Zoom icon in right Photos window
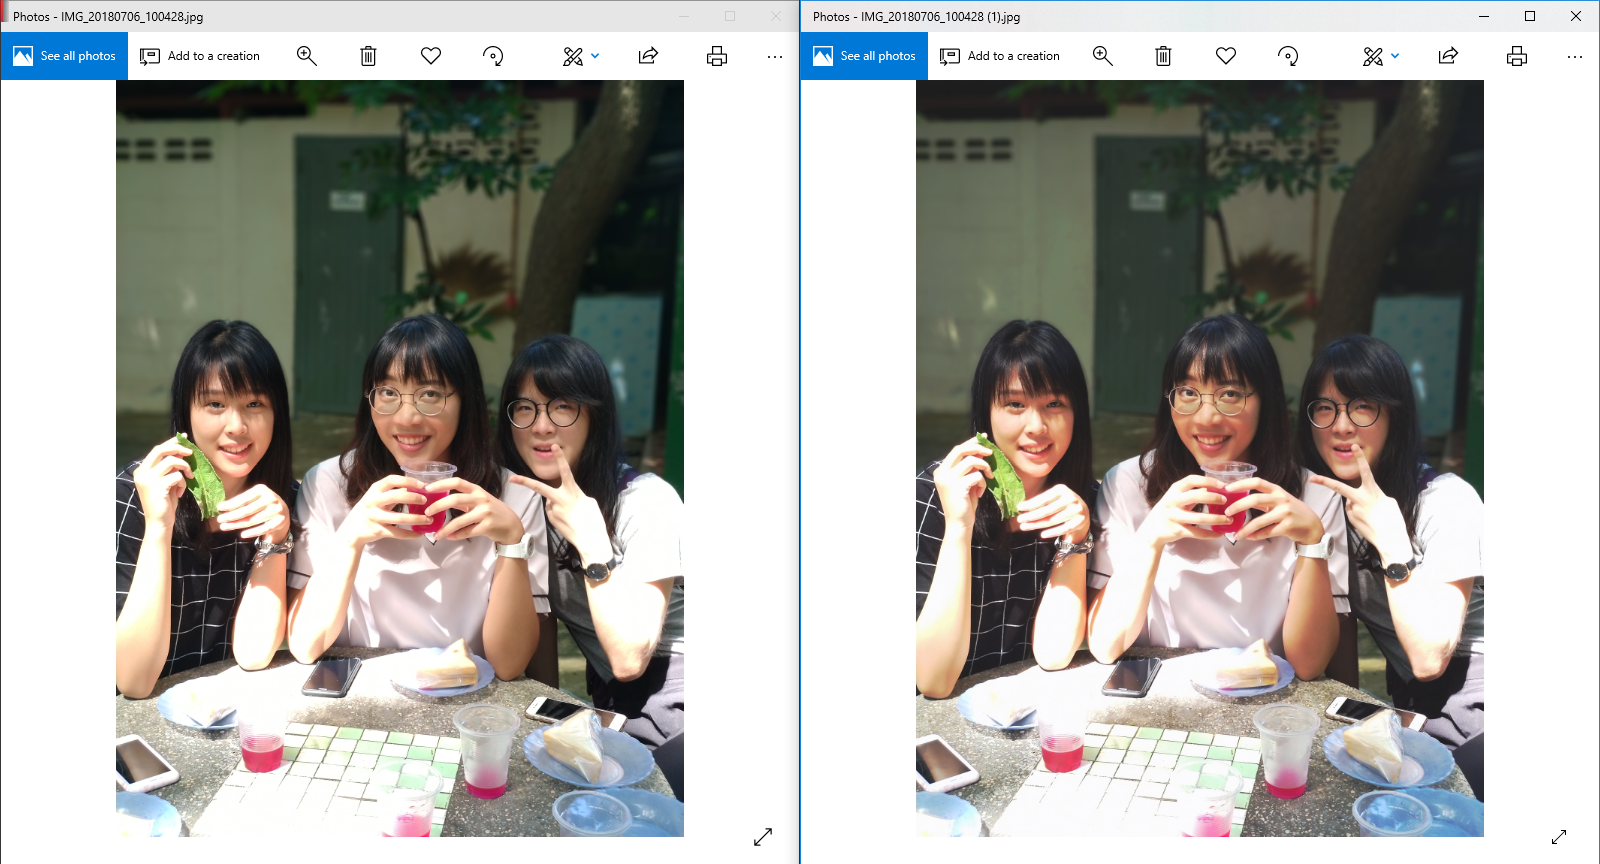 (1102, 56)
